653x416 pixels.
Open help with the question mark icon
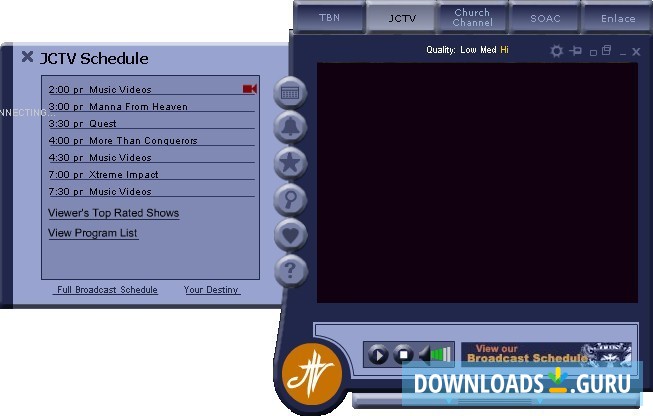tap(291, 271)
